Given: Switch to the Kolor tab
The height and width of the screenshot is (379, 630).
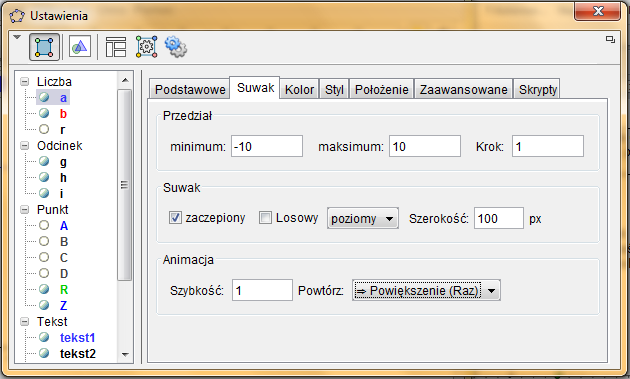Looking at the screenshot, I should coord(299,89).
